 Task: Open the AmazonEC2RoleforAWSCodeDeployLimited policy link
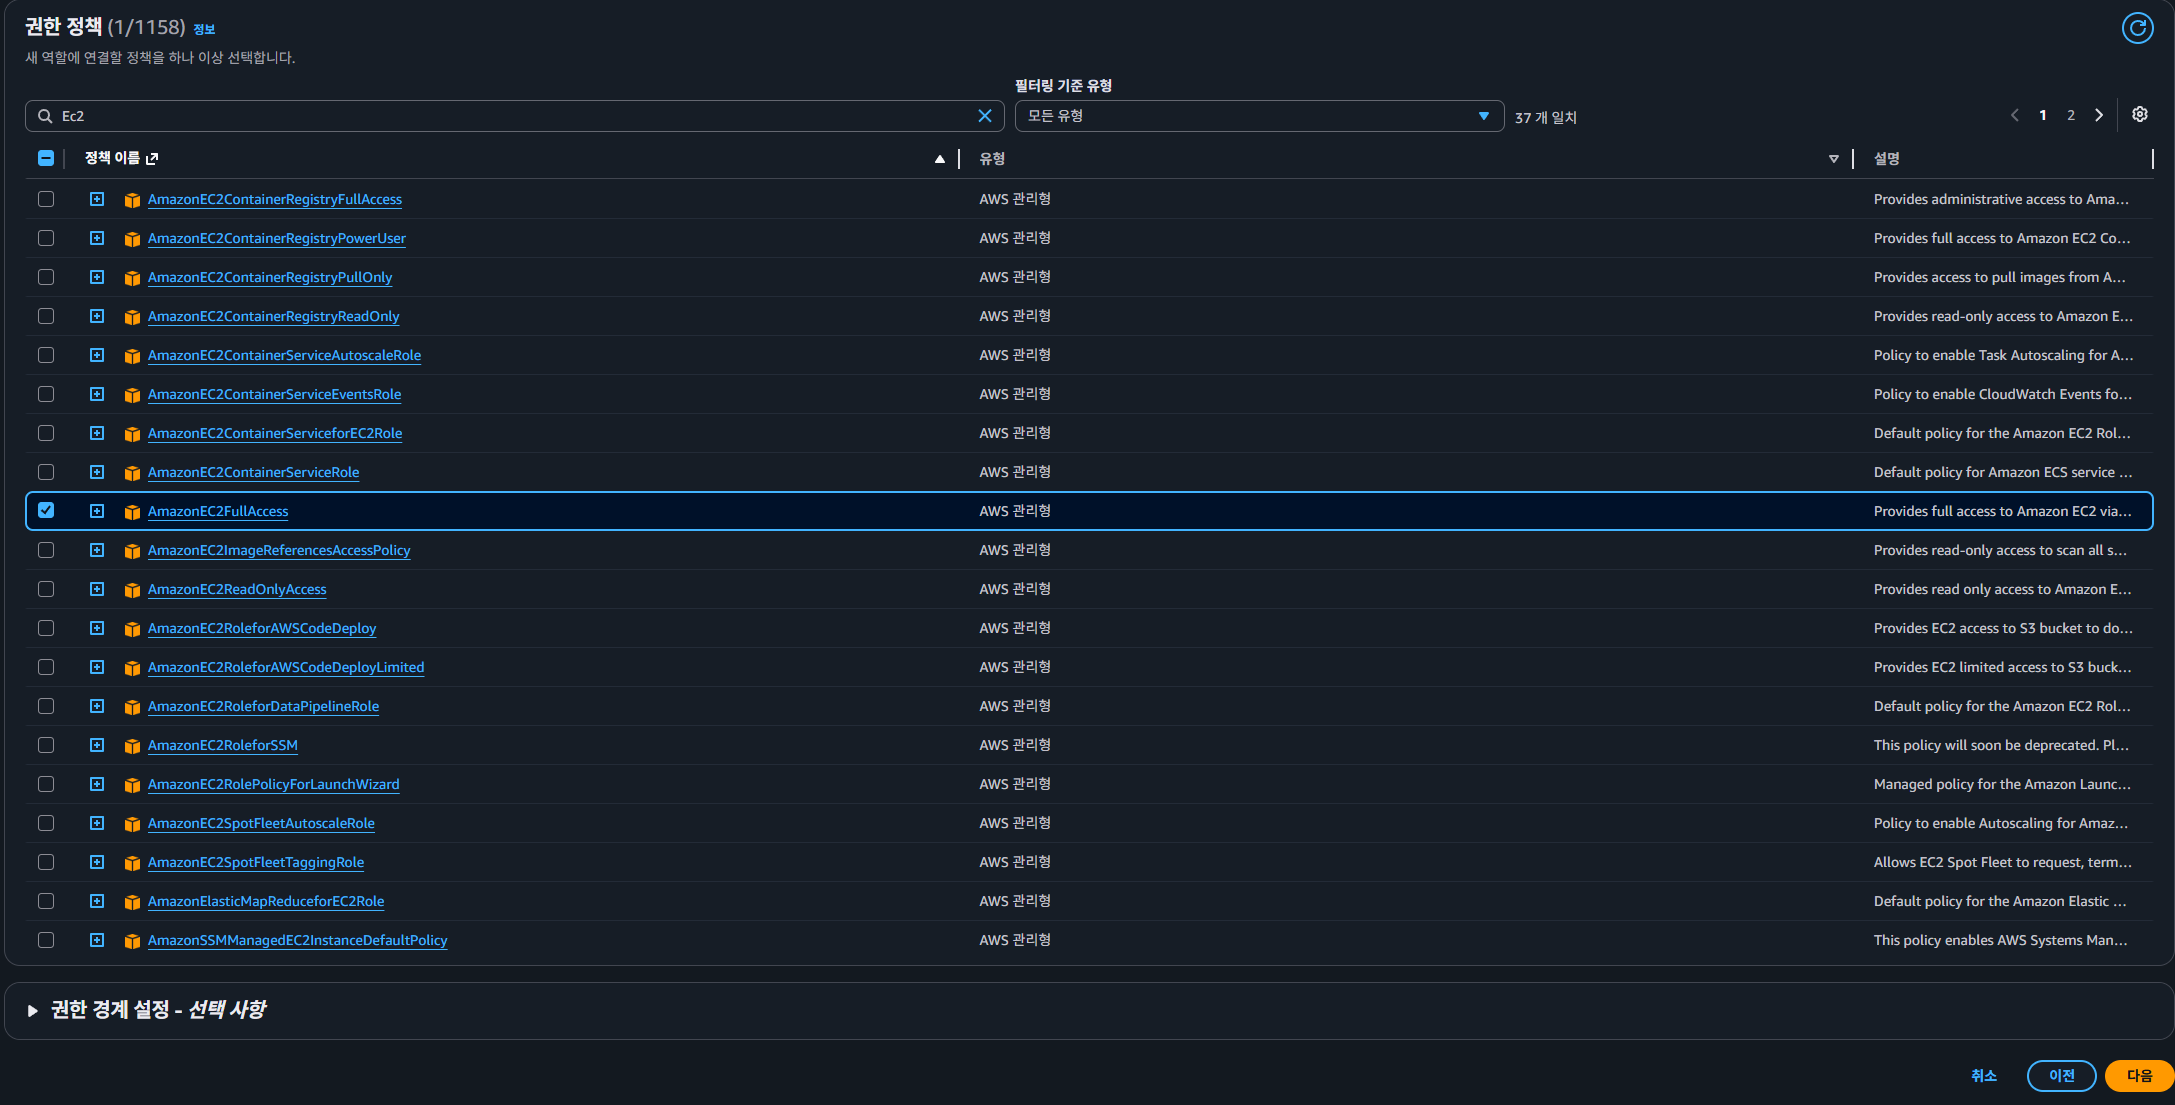[x=286, y=668]
